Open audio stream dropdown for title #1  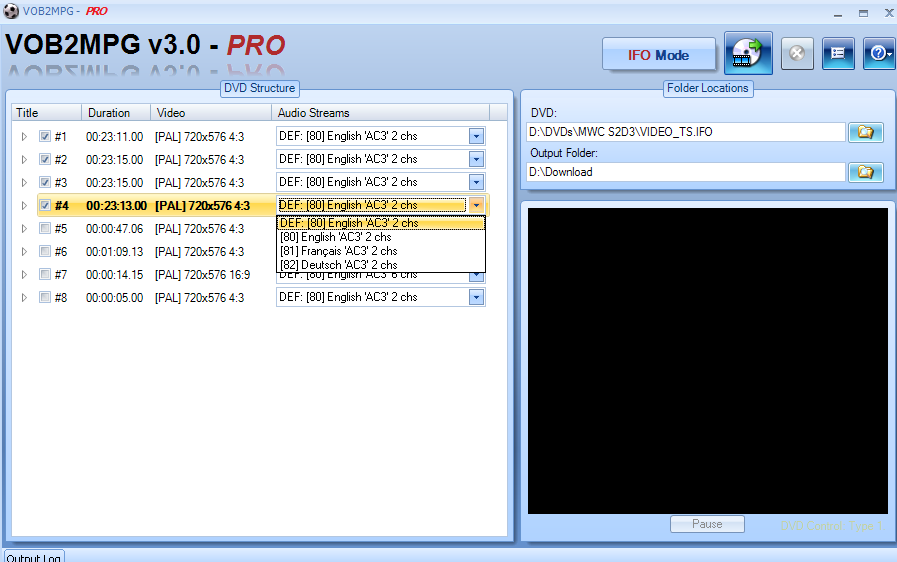[476, 136]
